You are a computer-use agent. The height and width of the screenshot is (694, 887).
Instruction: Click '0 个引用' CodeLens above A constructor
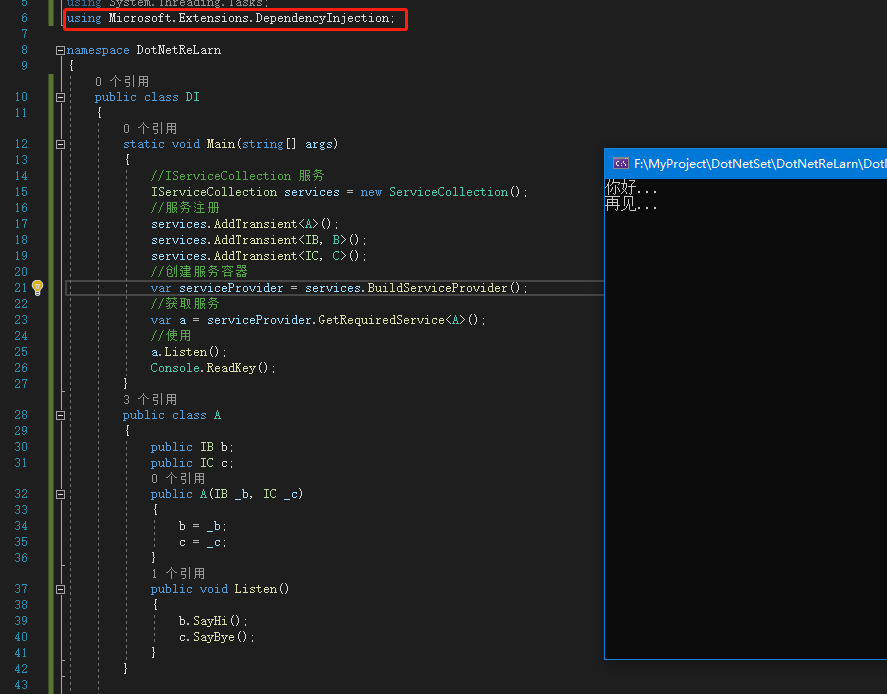[x=177, y=478]
